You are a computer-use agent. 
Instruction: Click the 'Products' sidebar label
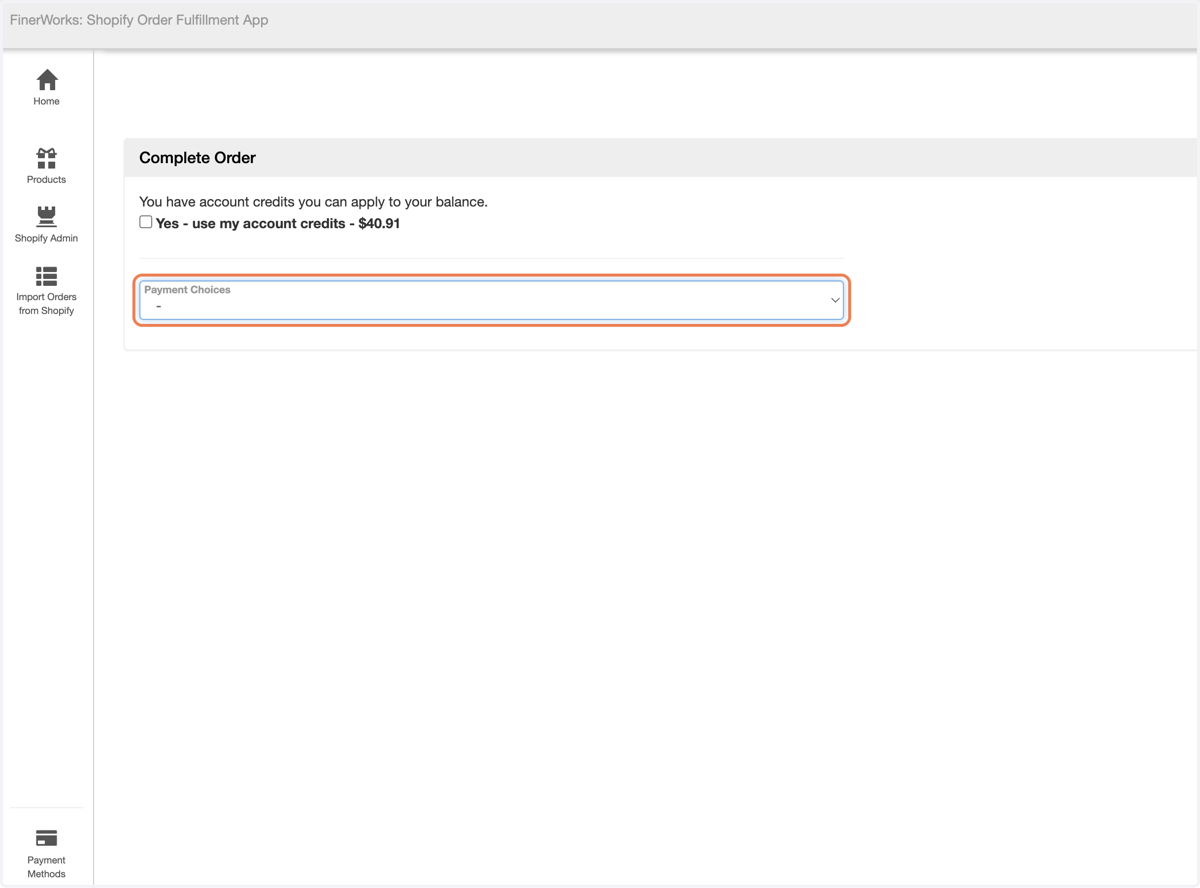[x=46, y=180]
